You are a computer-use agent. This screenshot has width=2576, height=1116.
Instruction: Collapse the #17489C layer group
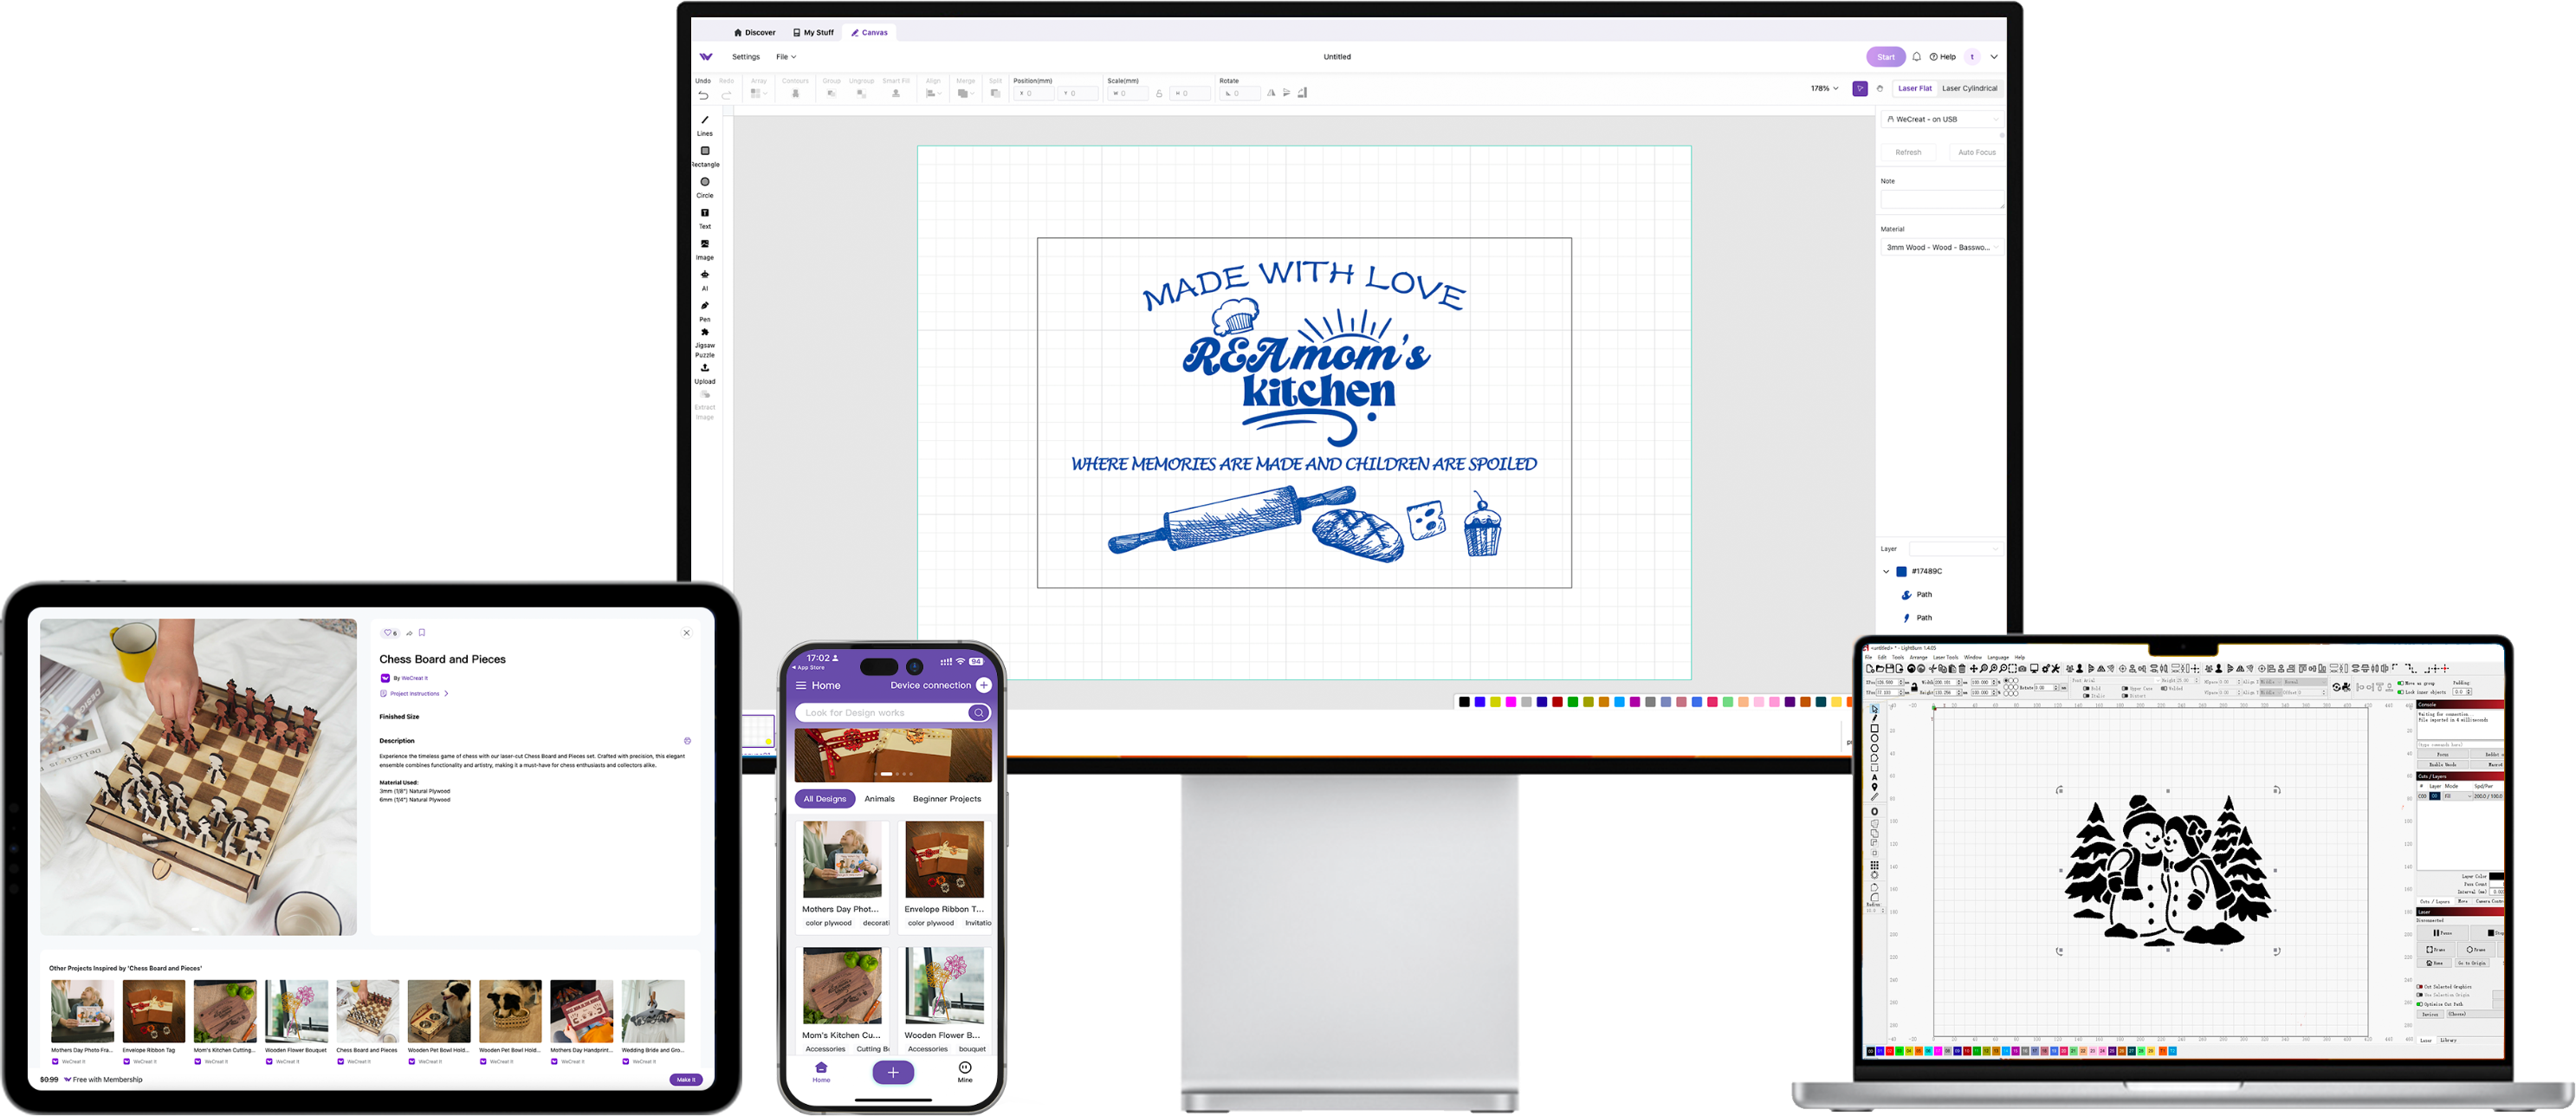(x=1886, y=572)
